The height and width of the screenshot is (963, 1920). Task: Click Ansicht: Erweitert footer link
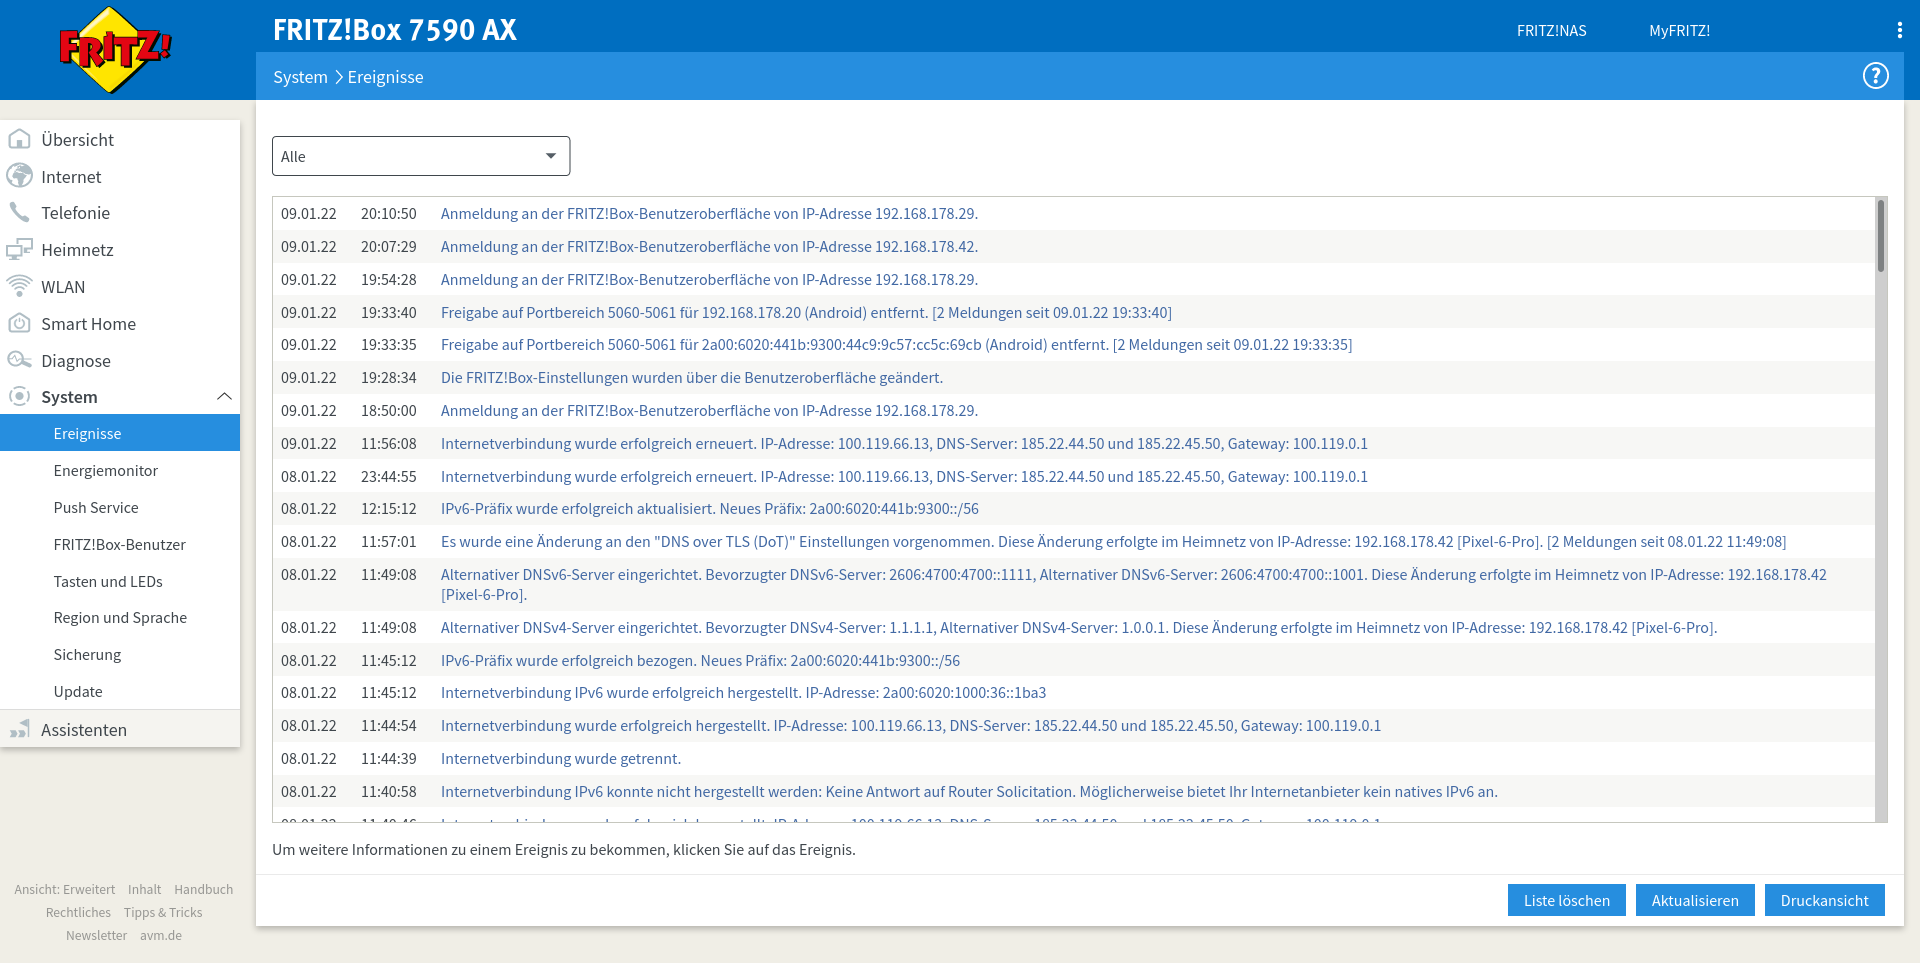(64, 889)
